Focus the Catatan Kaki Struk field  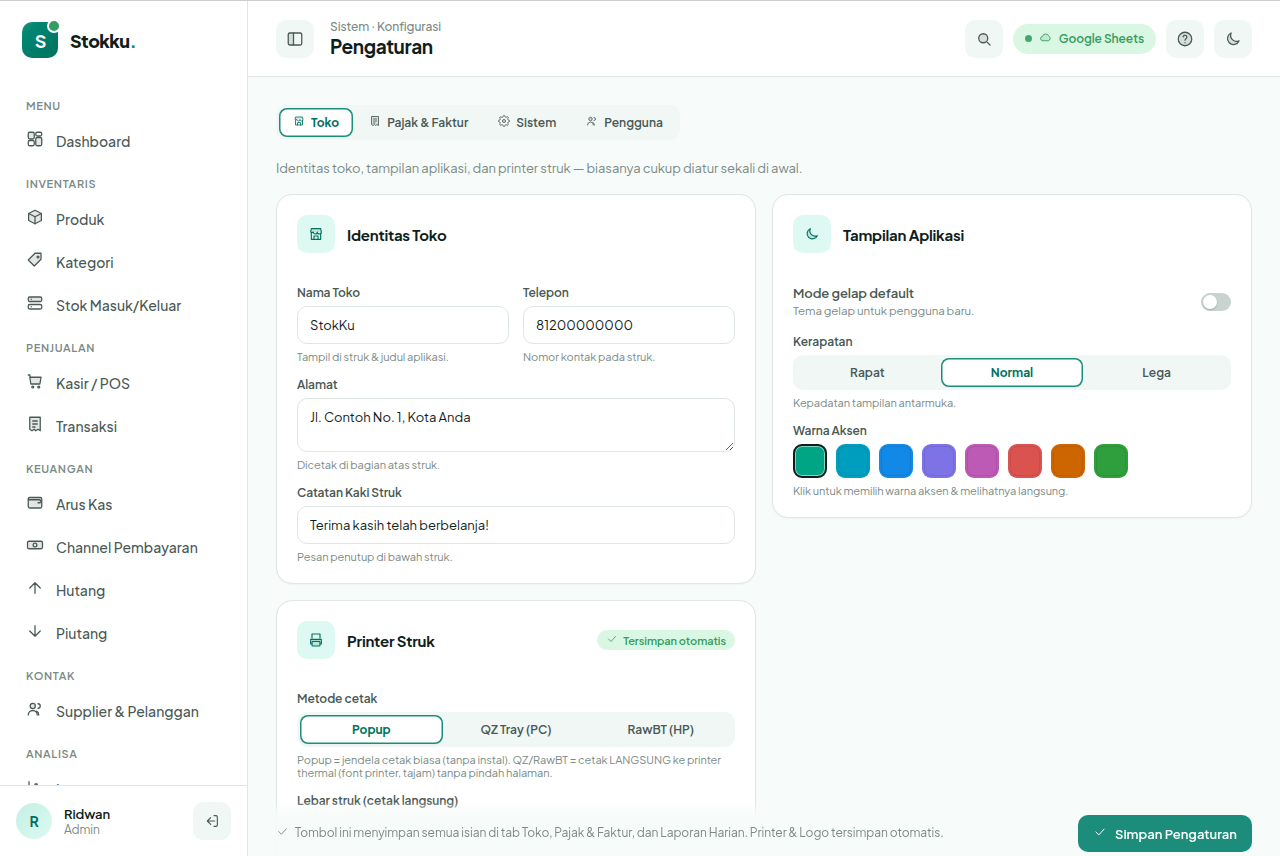coord(516,525)
